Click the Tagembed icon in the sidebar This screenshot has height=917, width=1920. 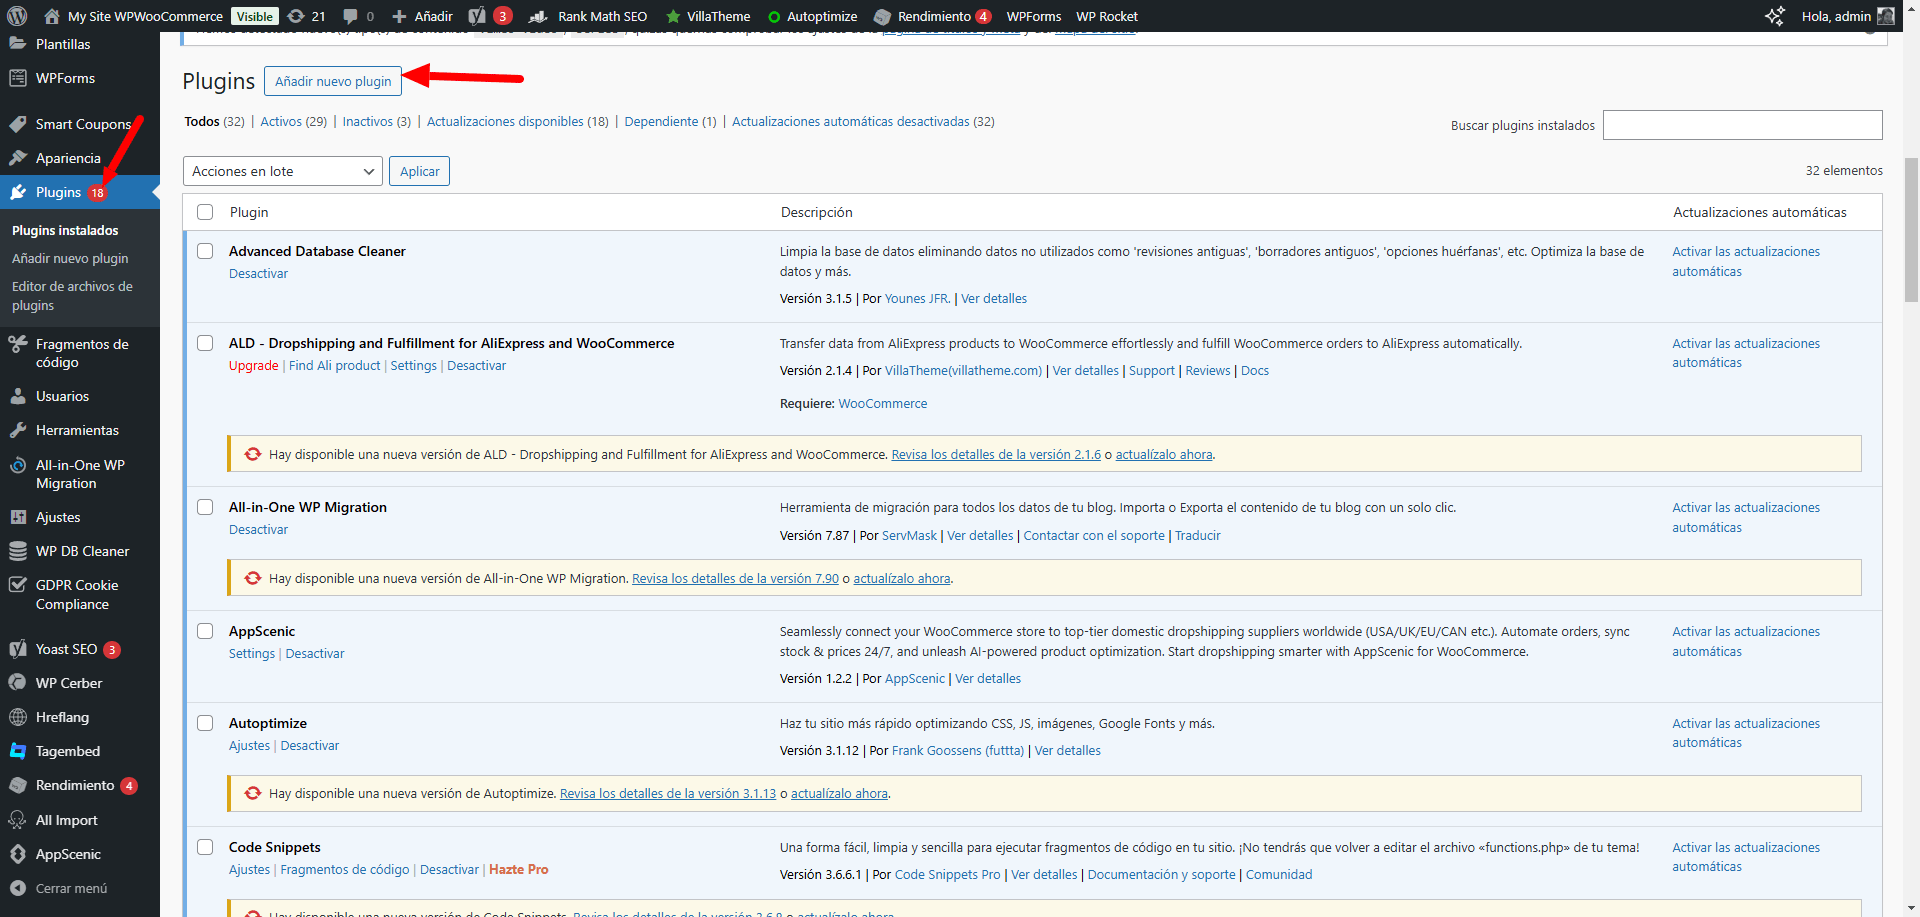18,751
